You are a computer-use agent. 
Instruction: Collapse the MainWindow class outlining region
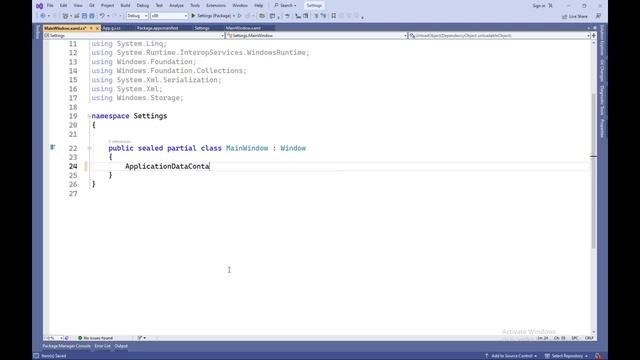(89, 148)
